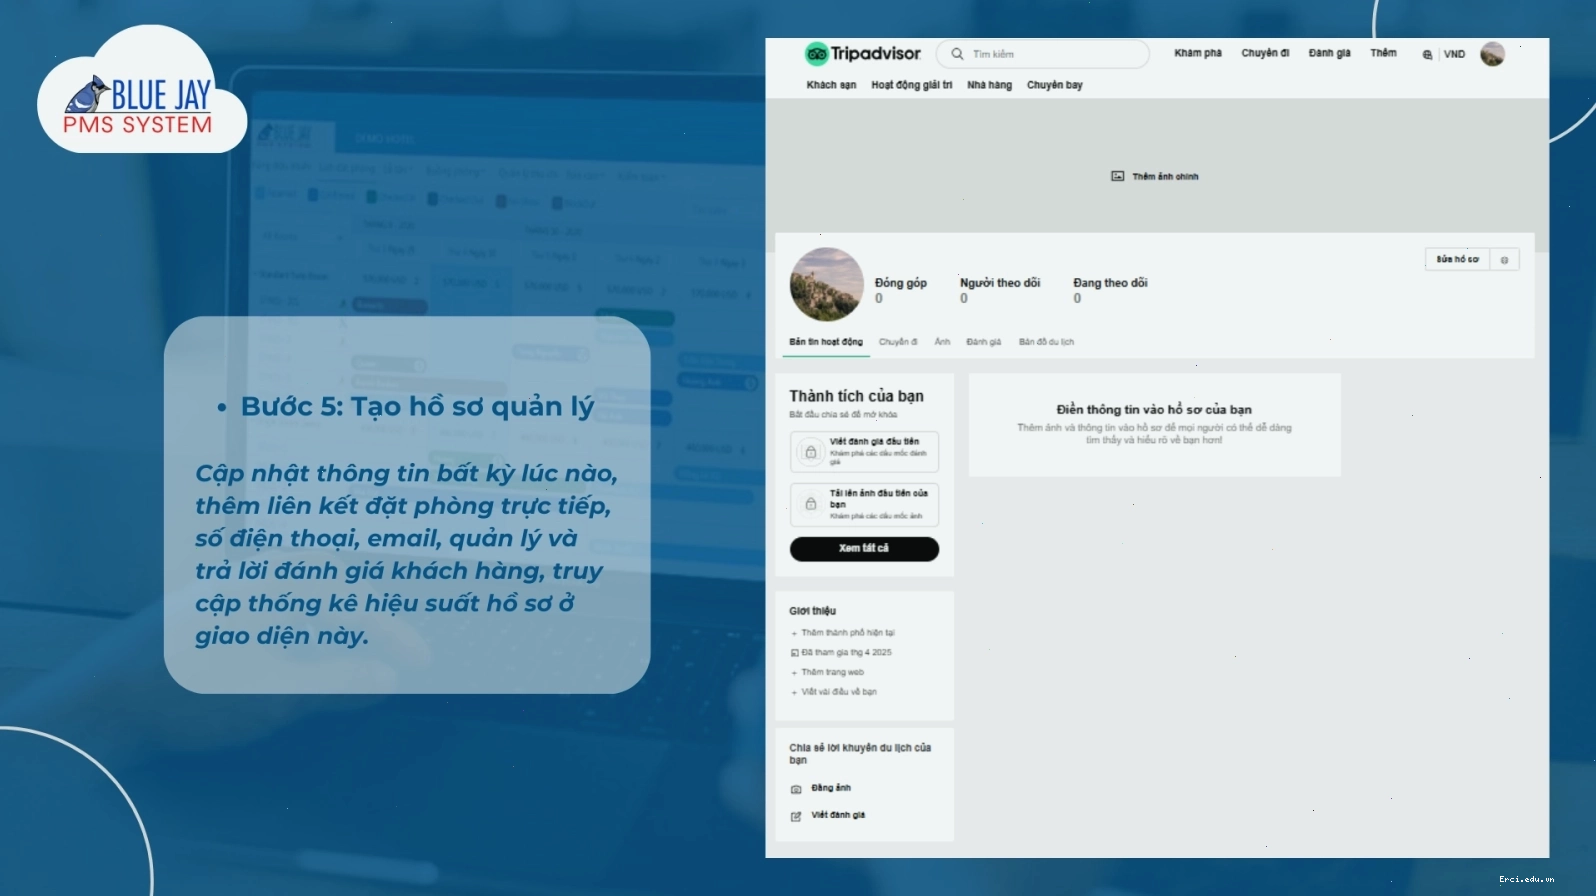Click the Thành tích của bạn heading
This screenshot has width=1596, height=896.
tap(856, 396)
